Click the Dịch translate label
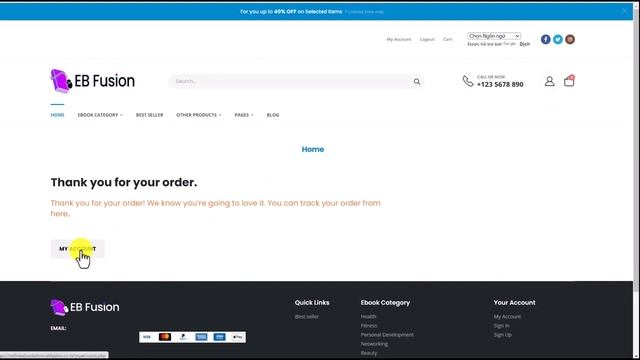The image size is (640, 360). [524, 44]
